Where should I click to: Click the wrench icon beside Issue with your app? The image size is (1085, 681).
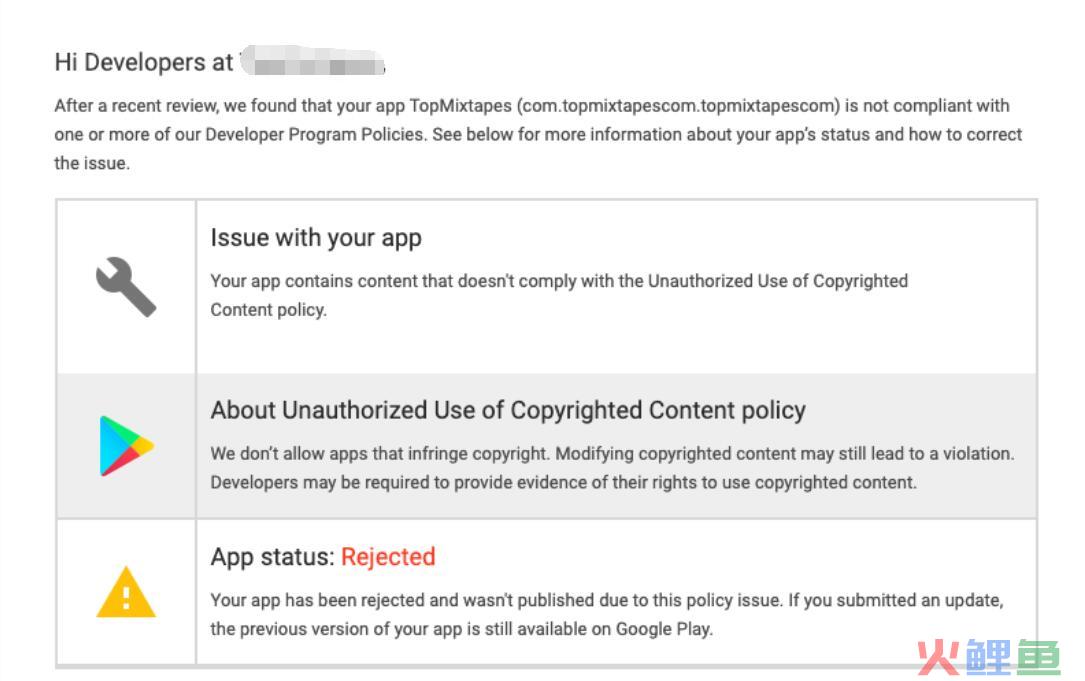(x=126, y=287)
